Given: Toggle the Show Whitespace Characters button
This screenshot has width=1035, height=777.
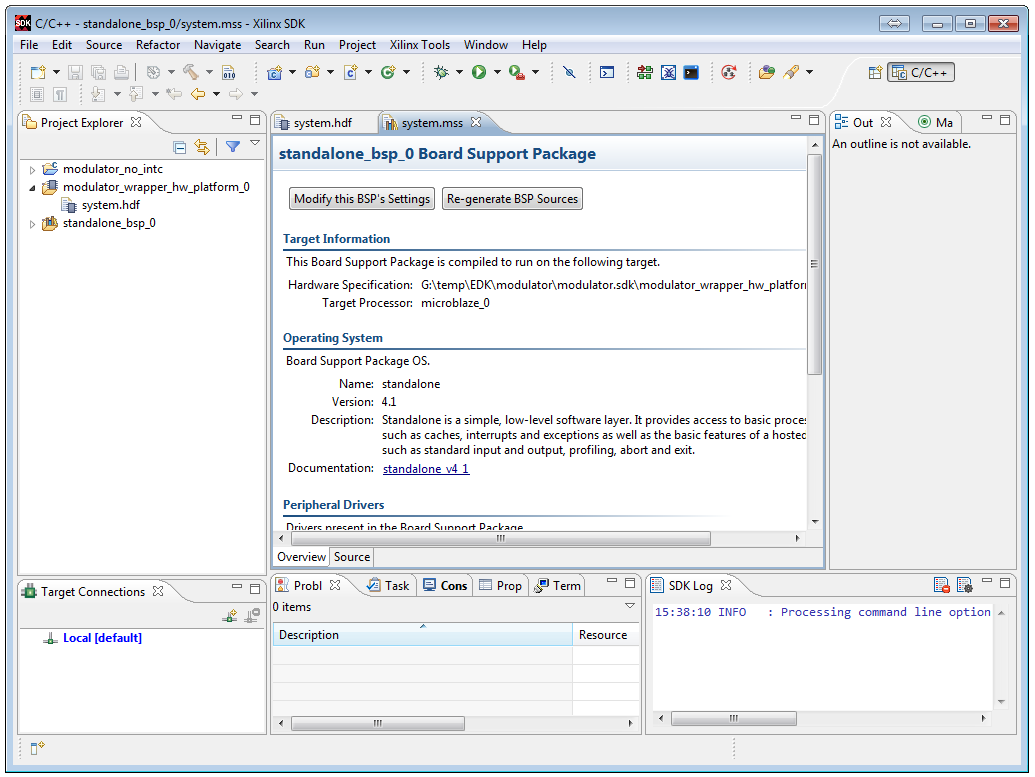Looking at the screenshot, I should coord(60,94).
